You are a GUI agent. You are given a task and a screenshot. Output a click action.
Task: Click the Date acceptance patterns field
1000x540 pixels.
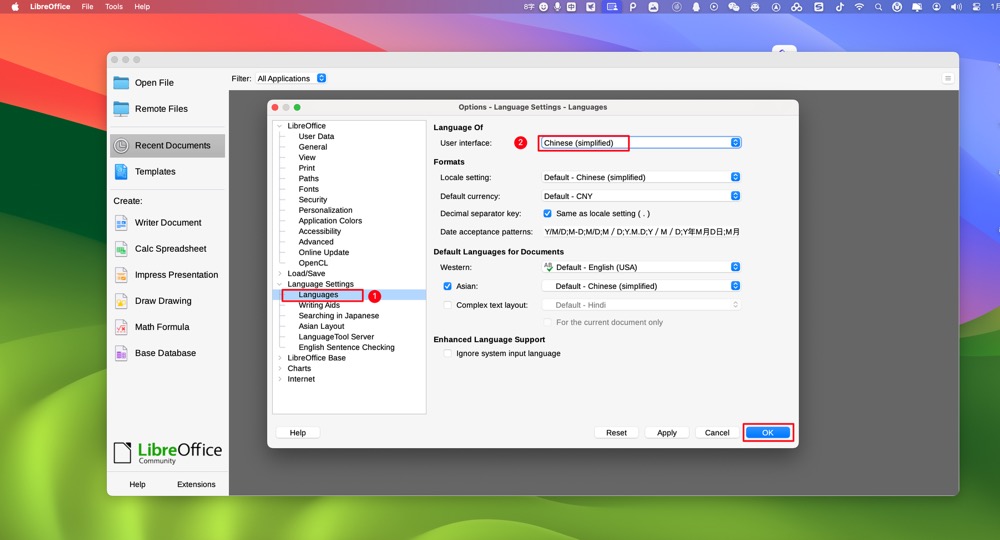point(641,232)
